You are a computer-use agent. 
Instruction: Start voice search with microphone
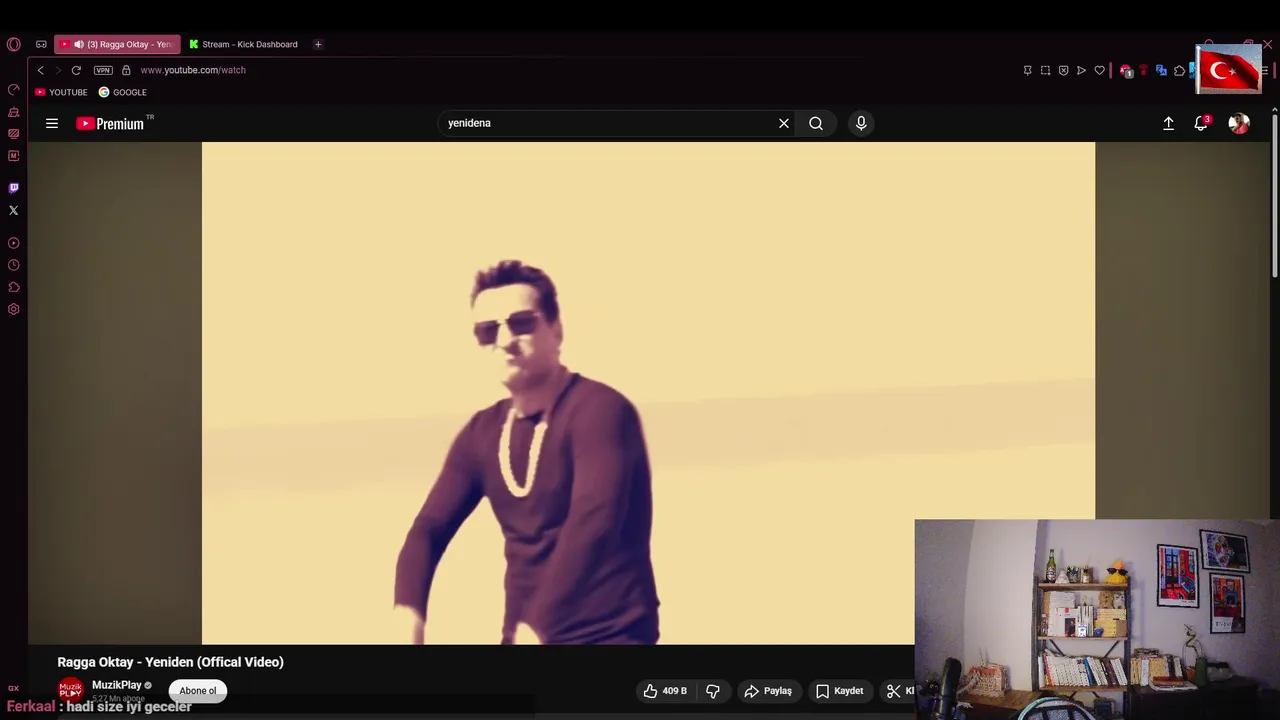pyautogui.click(x=861, y=123)
